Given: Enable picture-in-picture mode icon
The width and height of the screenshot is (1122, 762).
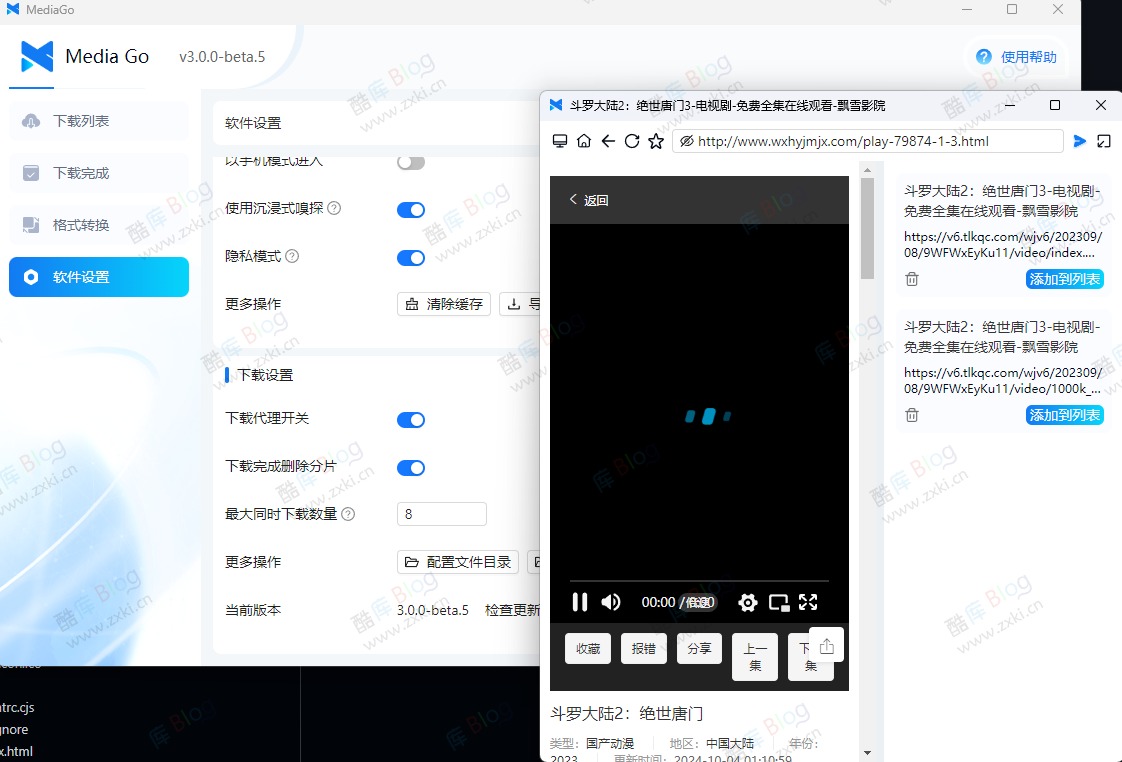Looking at the screenshot, I should click(779, 602).
